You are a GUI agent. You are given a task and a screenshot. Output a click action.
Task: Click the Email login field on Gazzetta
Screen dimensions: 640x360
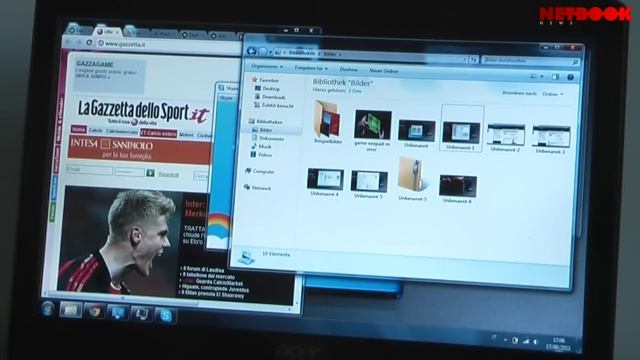(x=90, y=169)
